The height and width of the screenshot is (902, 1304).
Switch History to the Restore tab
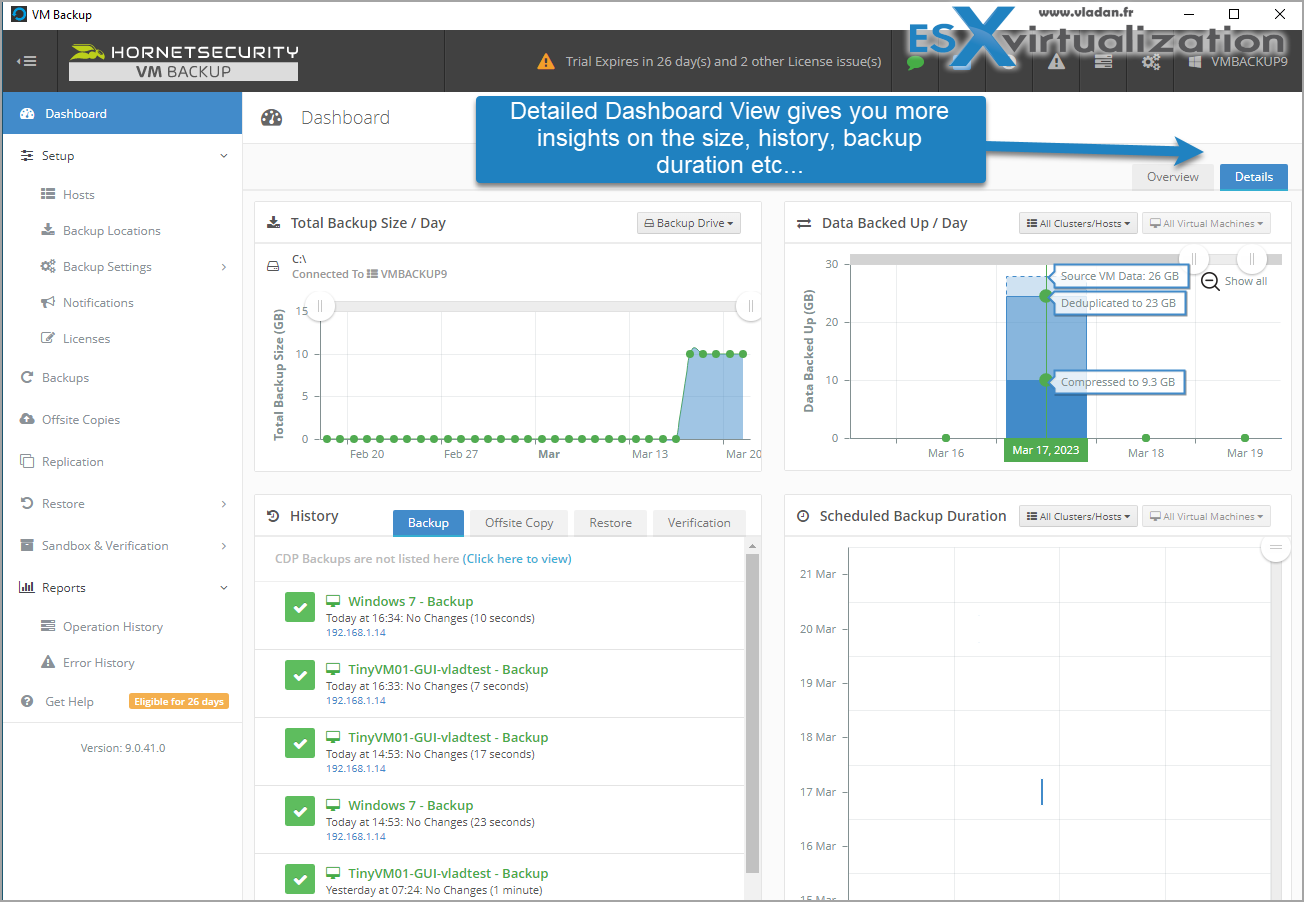[x=610, y=523]
